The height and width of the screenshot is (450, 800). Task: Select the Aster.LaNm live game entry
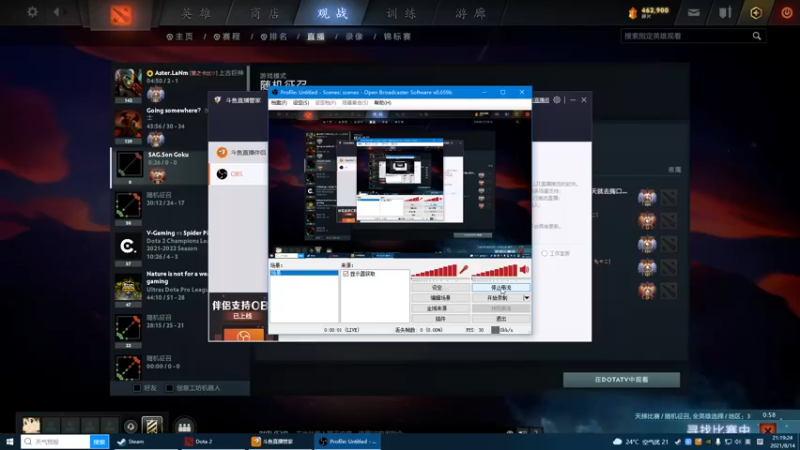click(180, 84)
